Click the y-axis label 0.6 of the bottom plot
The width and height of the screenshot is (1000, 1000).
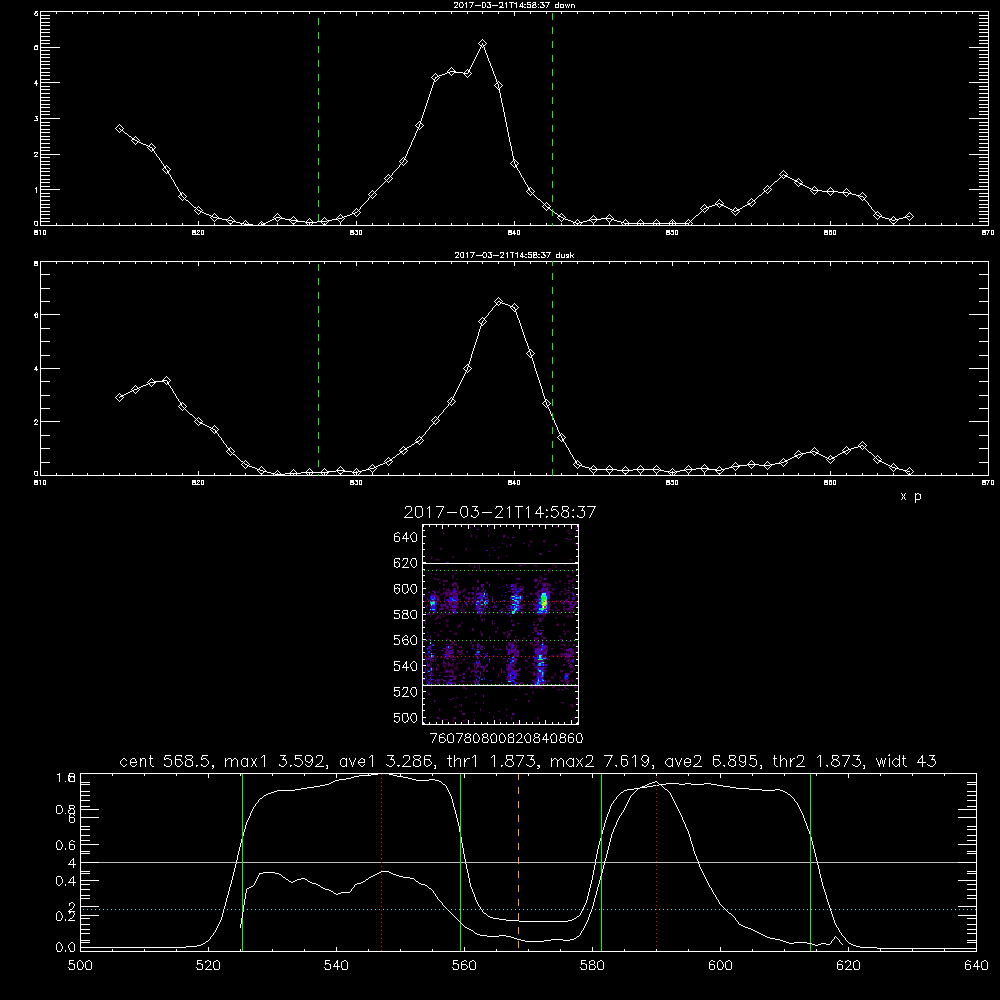[x=66, y=845]
